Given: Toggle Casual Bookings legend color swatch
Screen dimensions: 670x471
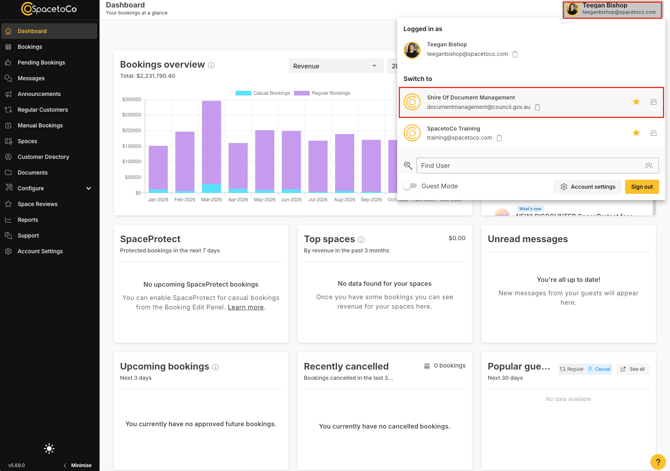Looking at the screenshot, I should point(243,93).
